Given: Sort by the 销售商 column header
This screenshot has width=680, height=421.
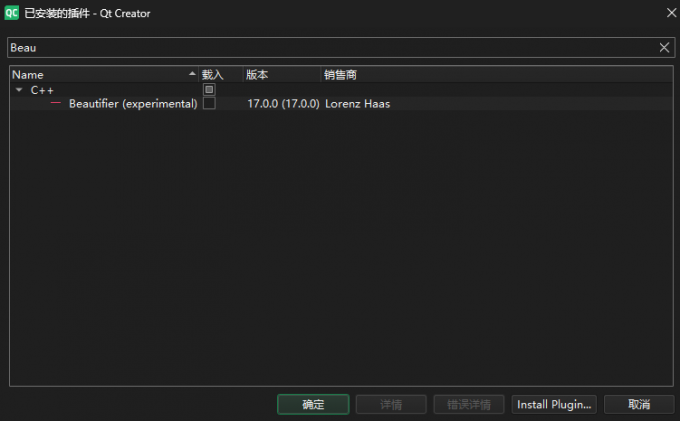Looking at the screenshot, I should point(341,74).
